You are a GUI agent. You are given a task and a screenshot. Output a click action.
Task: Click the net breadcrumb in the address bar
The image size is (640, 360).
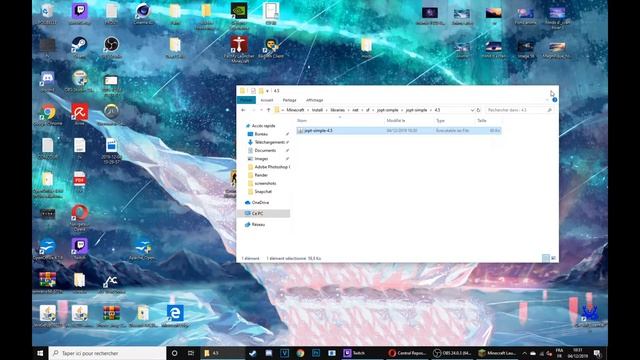(x=355, y=110)
